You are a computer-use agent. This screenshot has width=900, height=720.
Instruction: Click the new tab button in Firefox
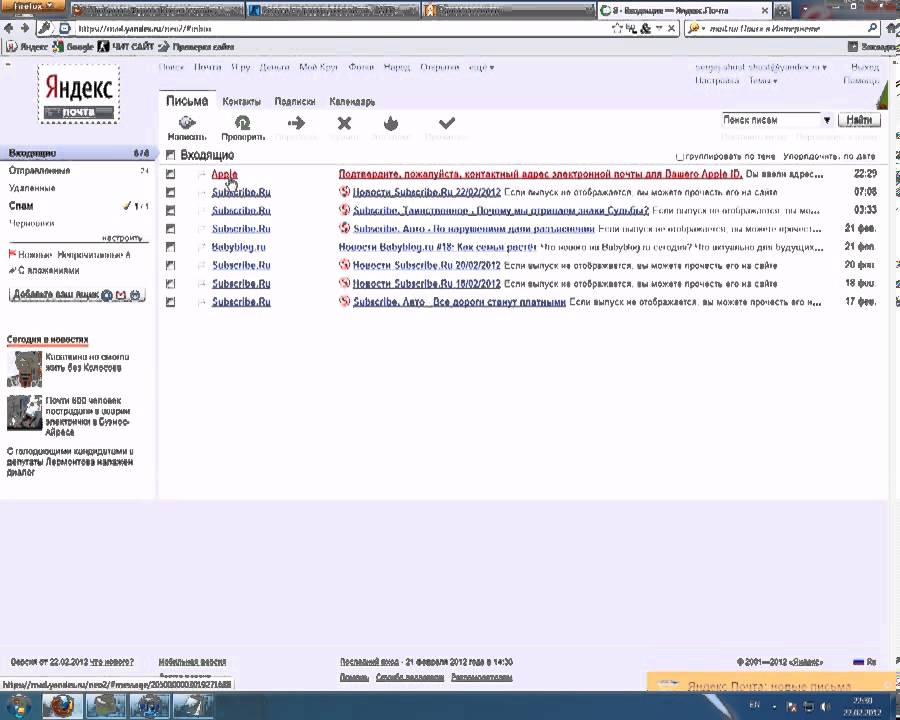(x=782, y=10)
